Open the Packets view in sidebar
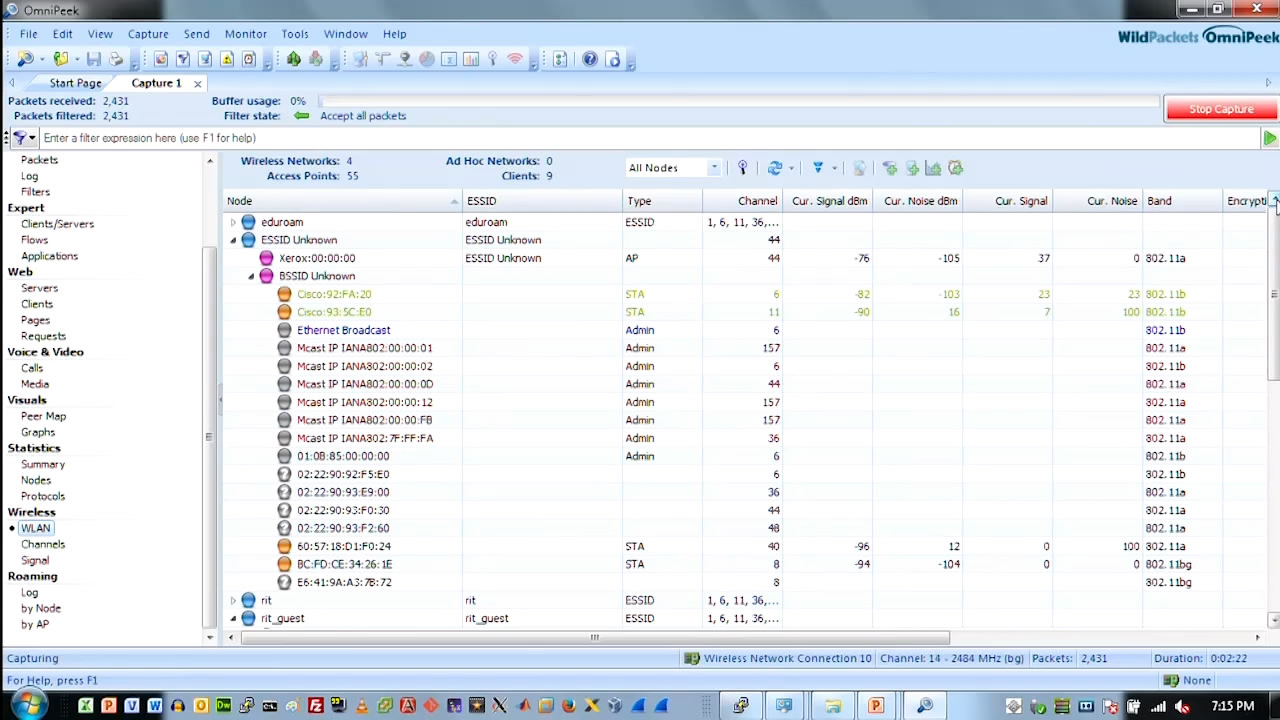Screen dimensions: 1280x720 39,160
